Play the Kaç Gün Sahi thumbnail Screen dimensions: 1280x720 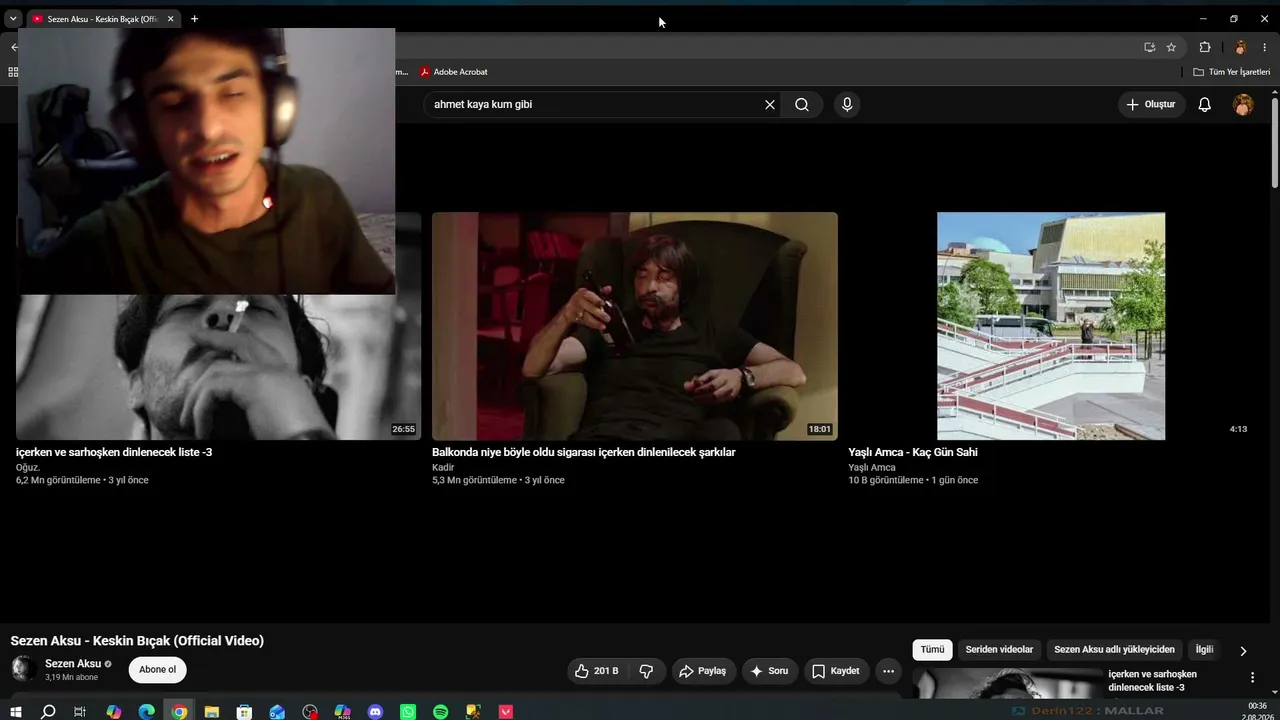(x=1051, y=326)
